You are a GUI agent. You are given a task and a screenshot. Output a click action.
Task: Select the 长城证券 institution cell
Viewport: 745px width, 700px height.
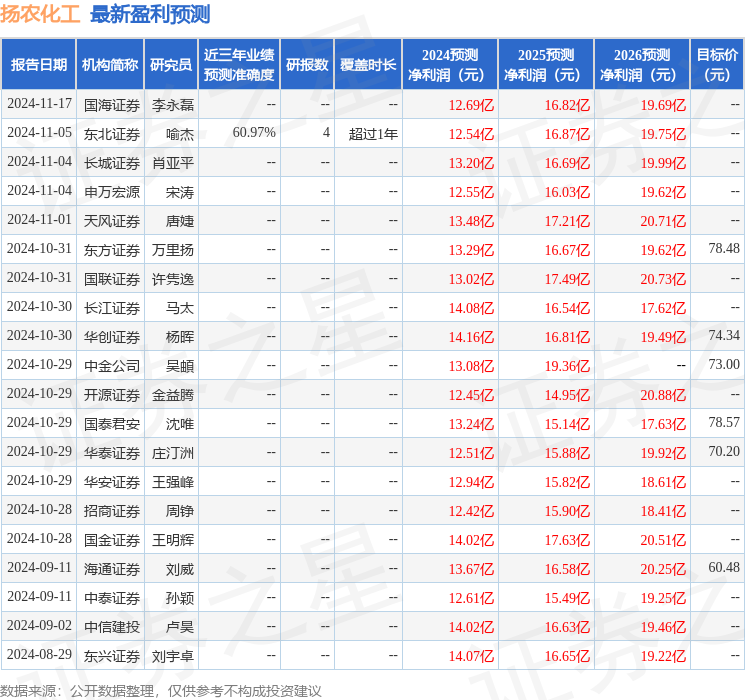[112, 163]
